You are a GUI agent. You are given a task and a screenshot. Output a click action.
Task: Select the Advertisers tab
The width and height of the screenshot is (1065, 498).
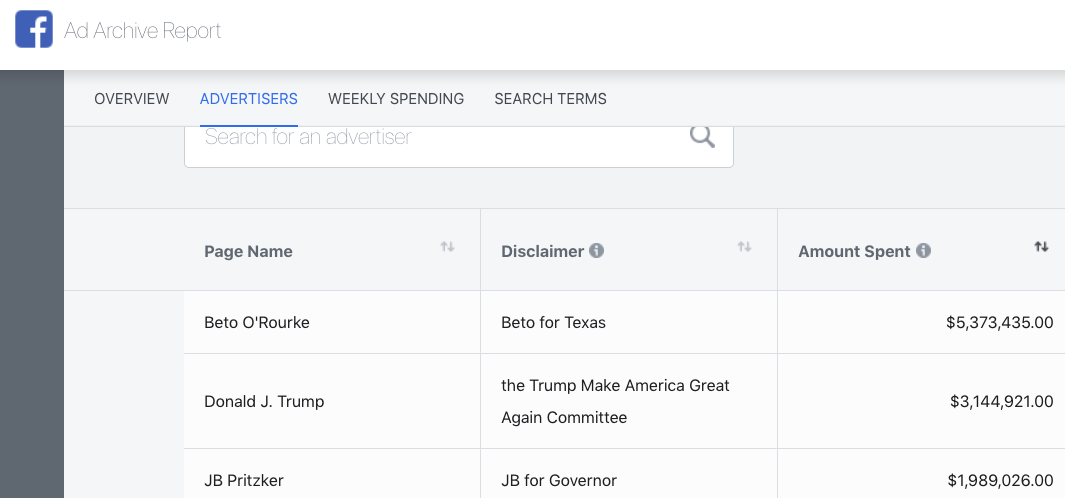pos(249,99)
